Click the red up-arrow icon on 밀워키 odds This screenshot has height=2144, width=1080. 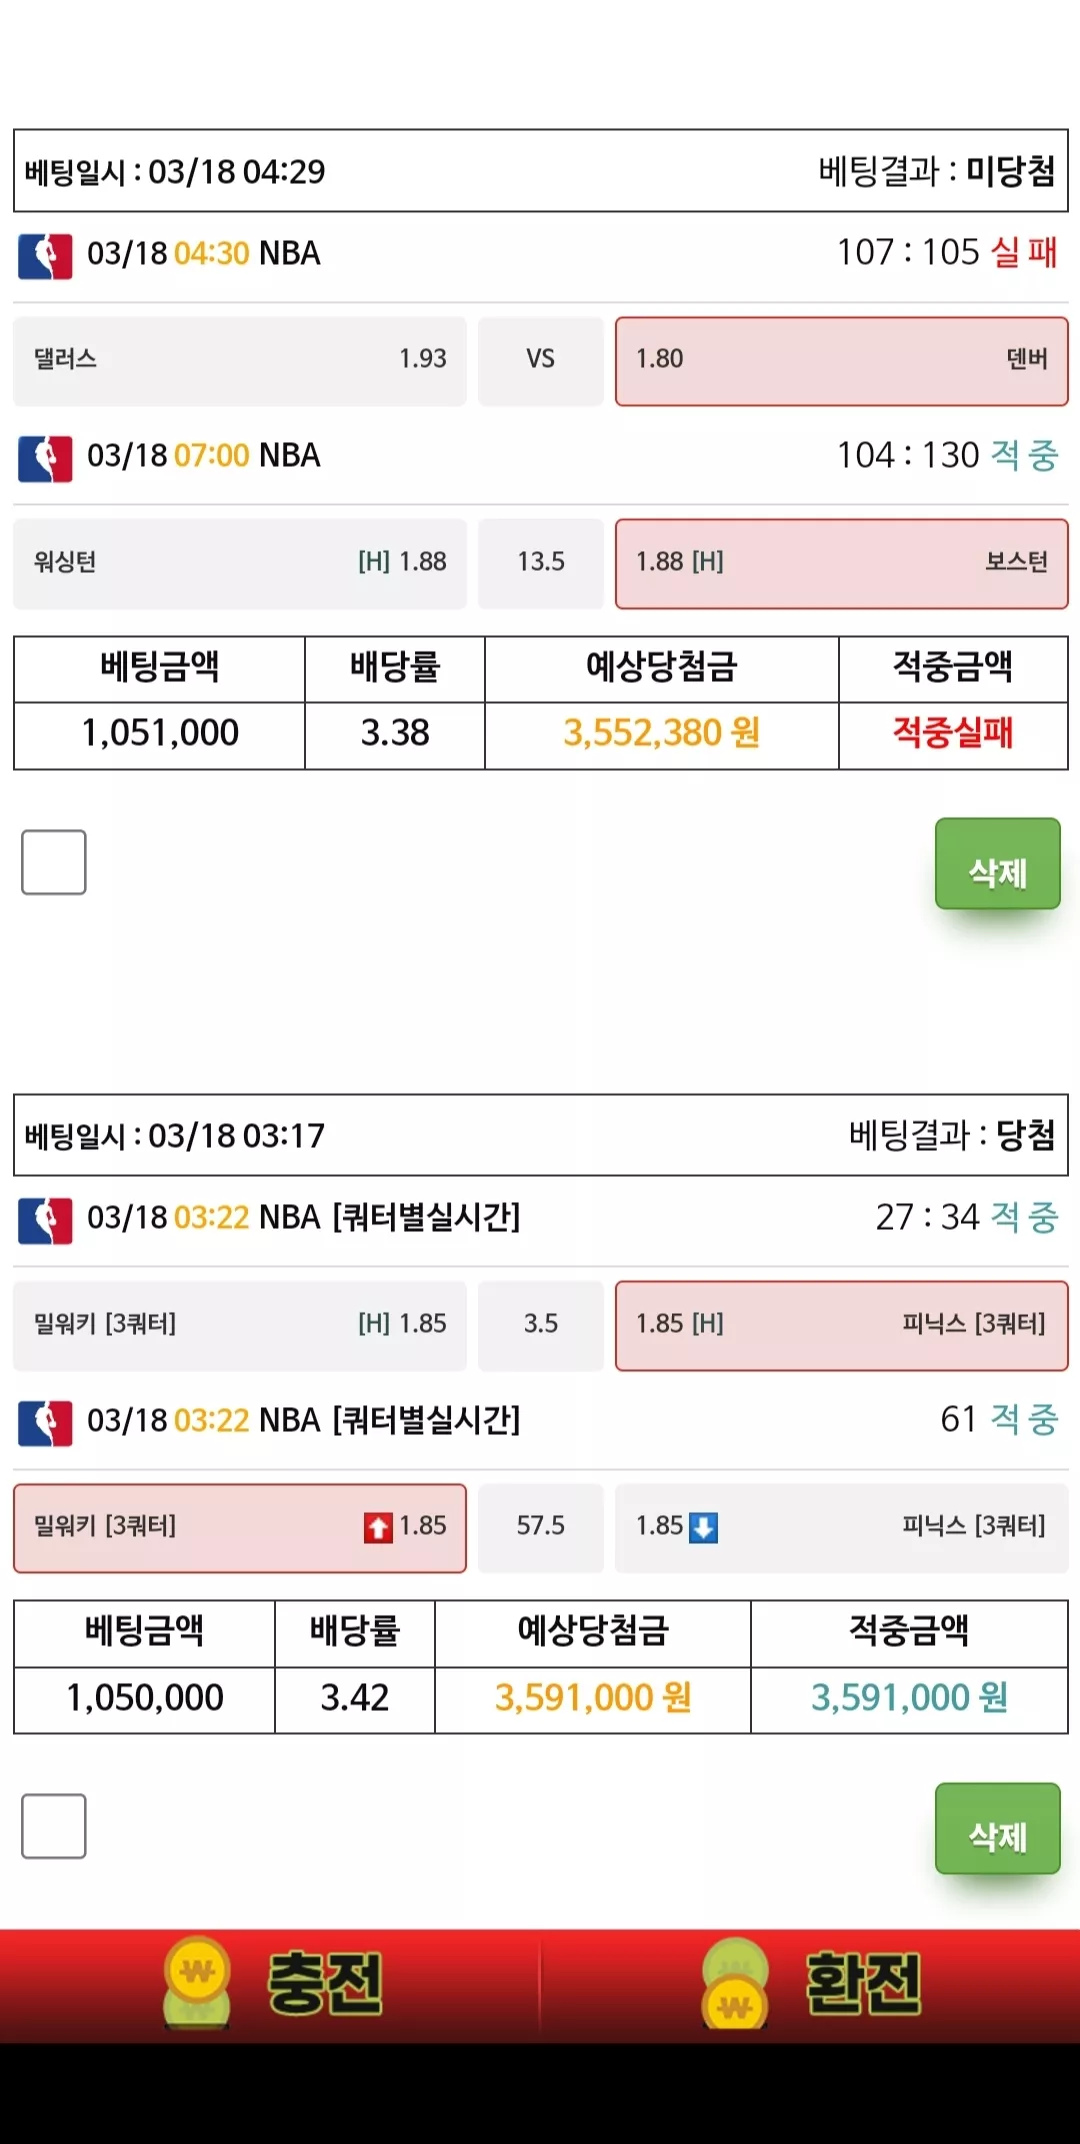click(378, 1528)
